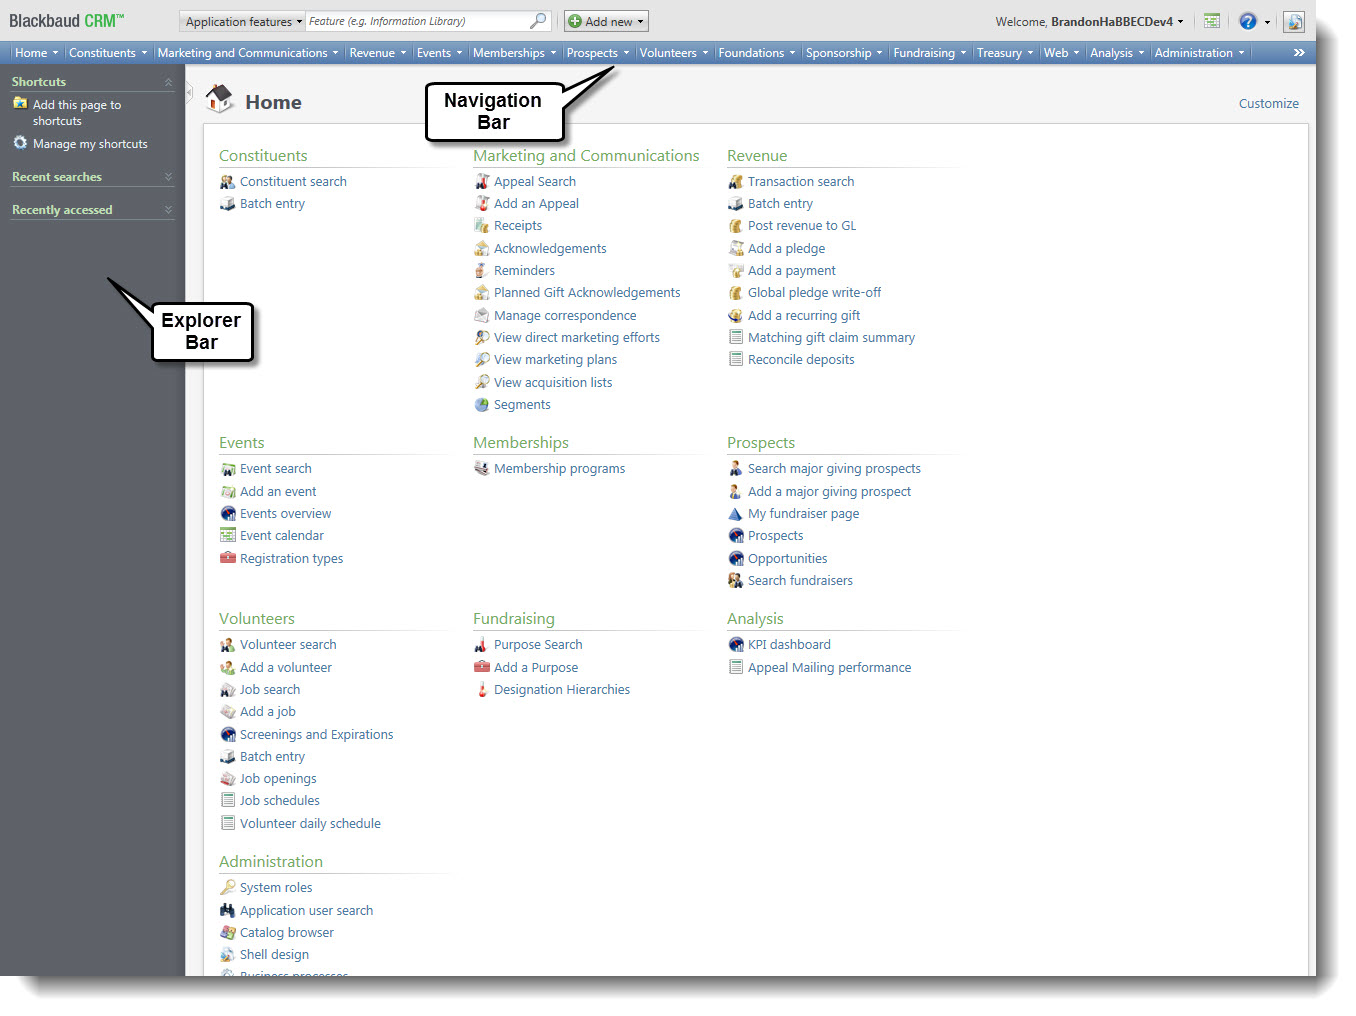
Task: Click the Manage my shortcuts gear icon
Action: [20, 143]
